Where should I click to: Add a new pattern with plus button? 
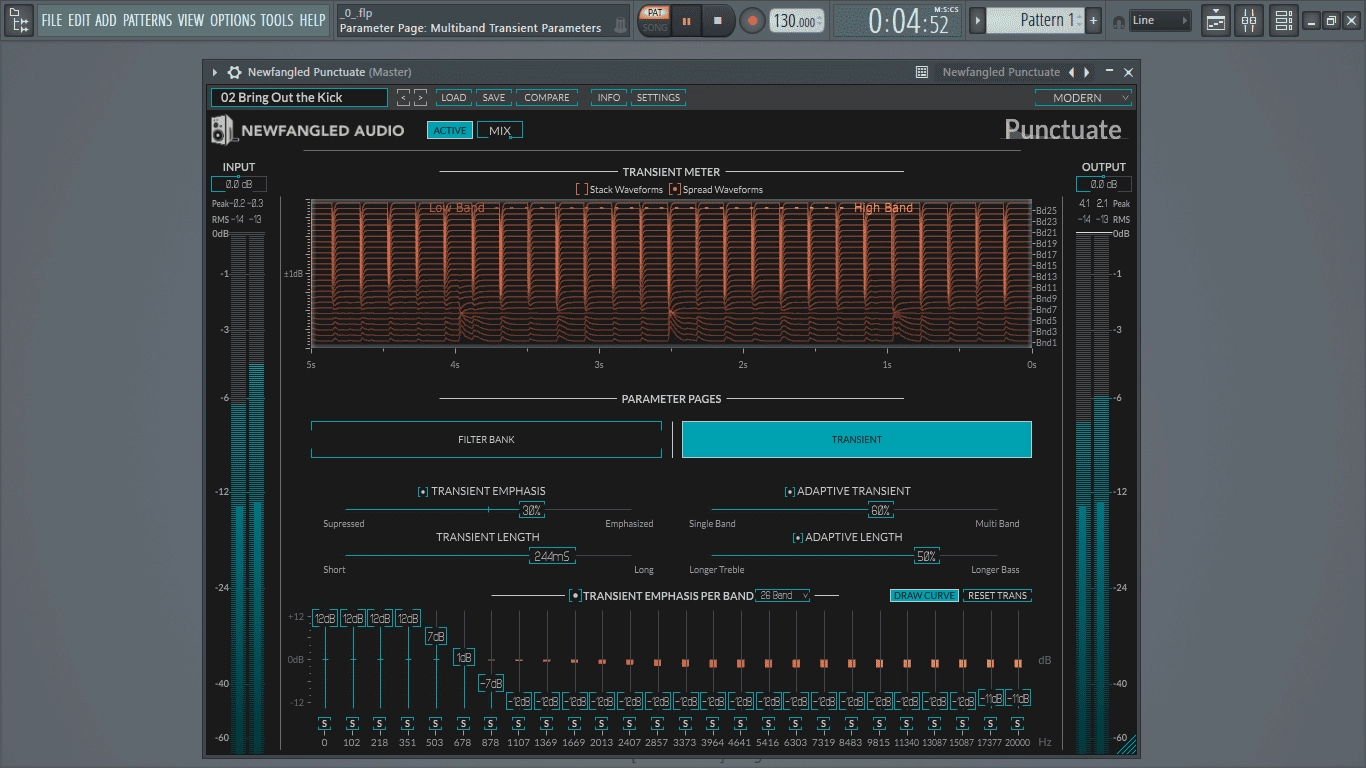pos(1093,20)
